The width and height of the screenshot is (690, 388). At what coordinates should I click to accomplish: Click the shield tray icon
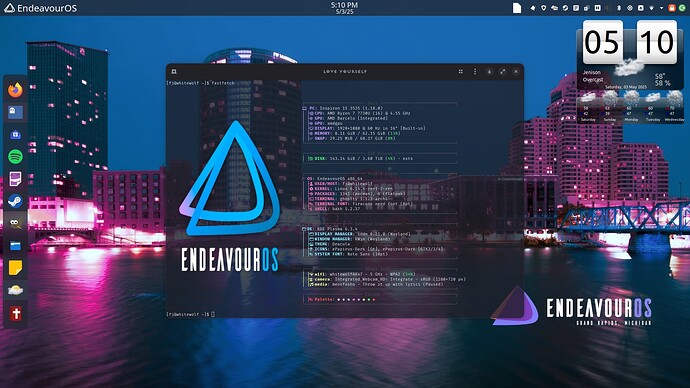click(543, 8)
